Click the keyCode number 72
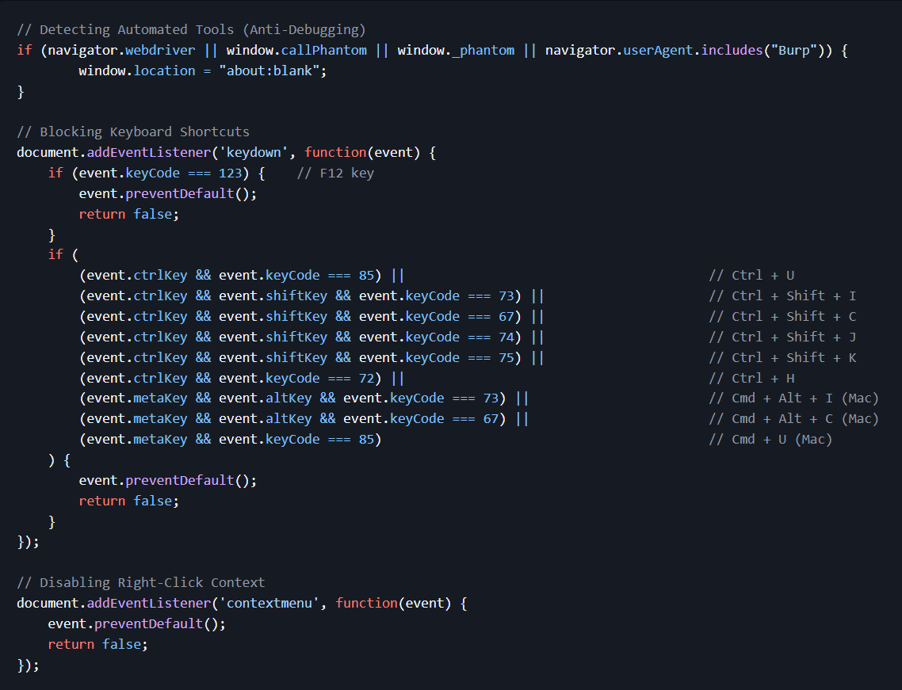Image resolution: width=902 pixels, height=690 pixels. coord(370,378)
